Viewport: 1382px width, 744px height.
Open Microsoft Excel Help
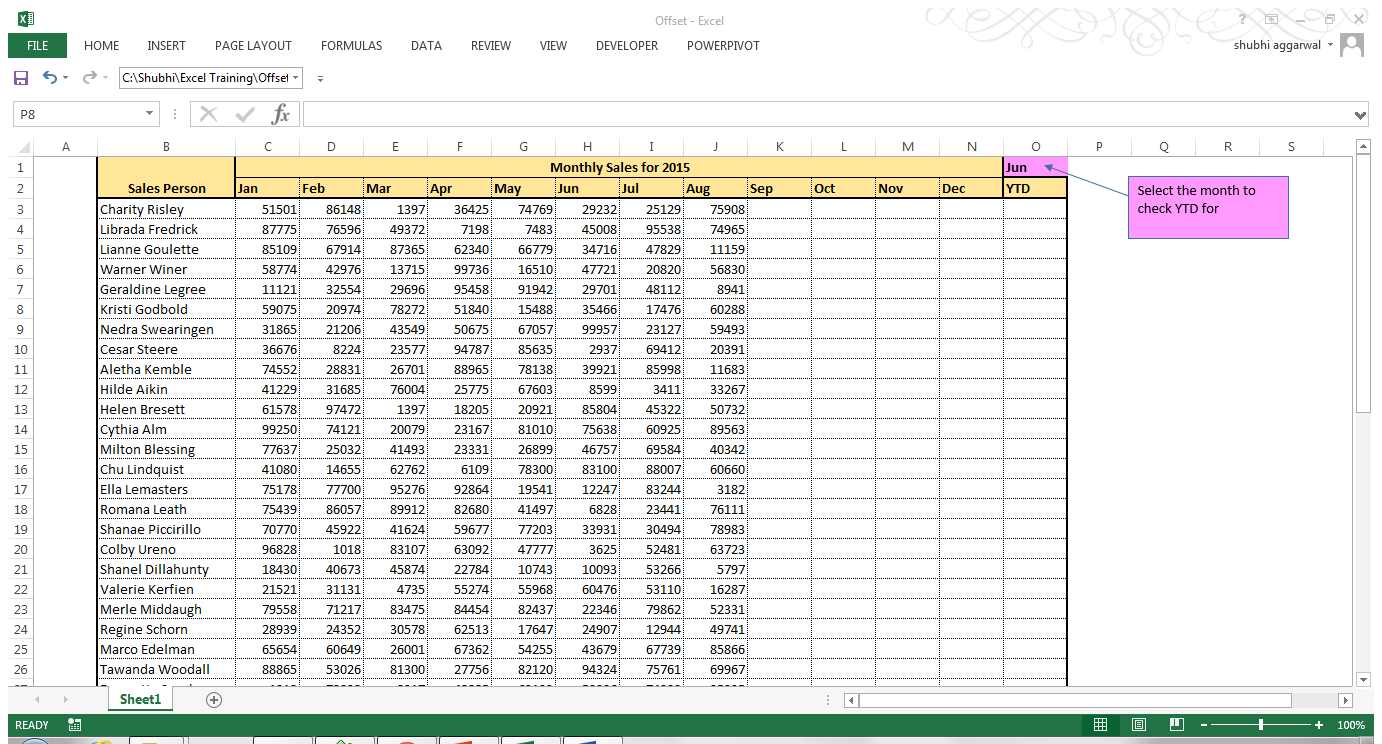[x=1242, y=20]
